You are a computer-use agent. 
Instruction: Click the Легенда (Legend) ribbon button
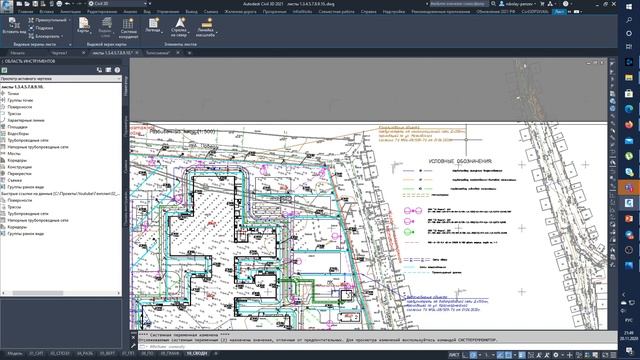pos(153,26)
